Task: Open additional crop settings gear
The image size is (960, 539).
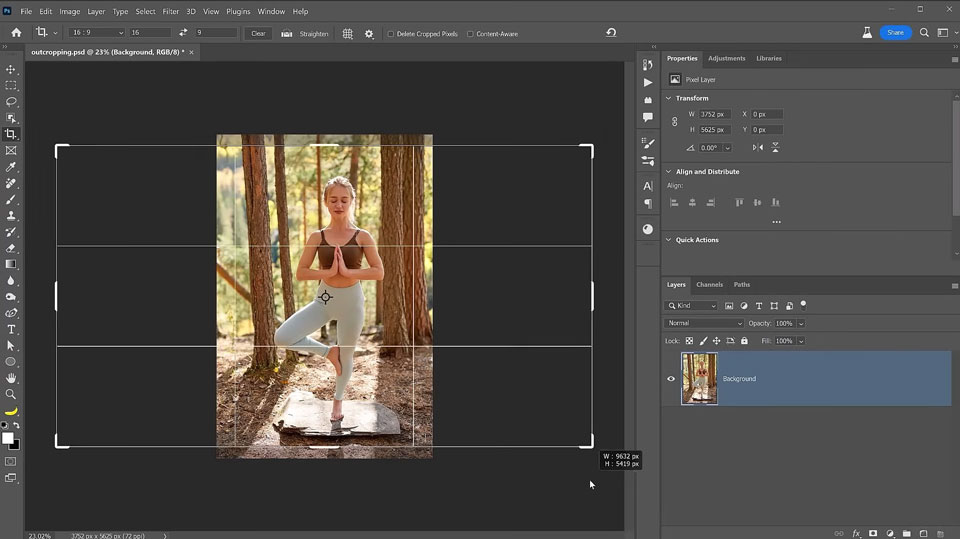Action: (x=369, y=34)
